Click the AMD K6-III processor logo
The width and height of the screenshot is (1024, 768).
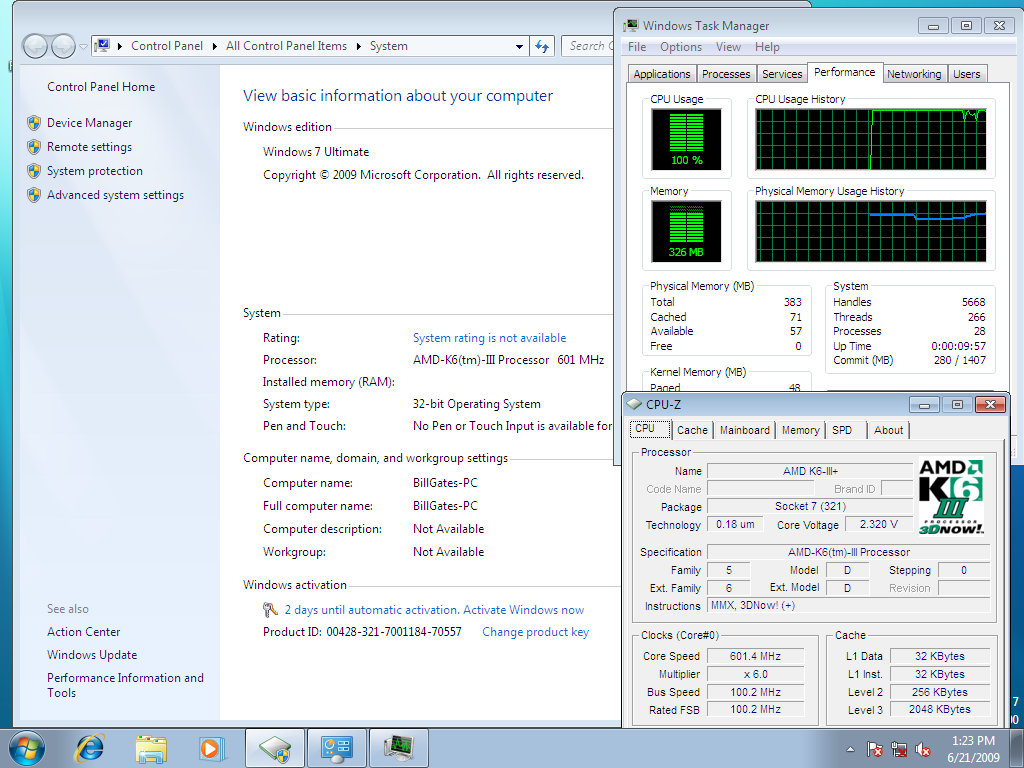coord(951,496)
